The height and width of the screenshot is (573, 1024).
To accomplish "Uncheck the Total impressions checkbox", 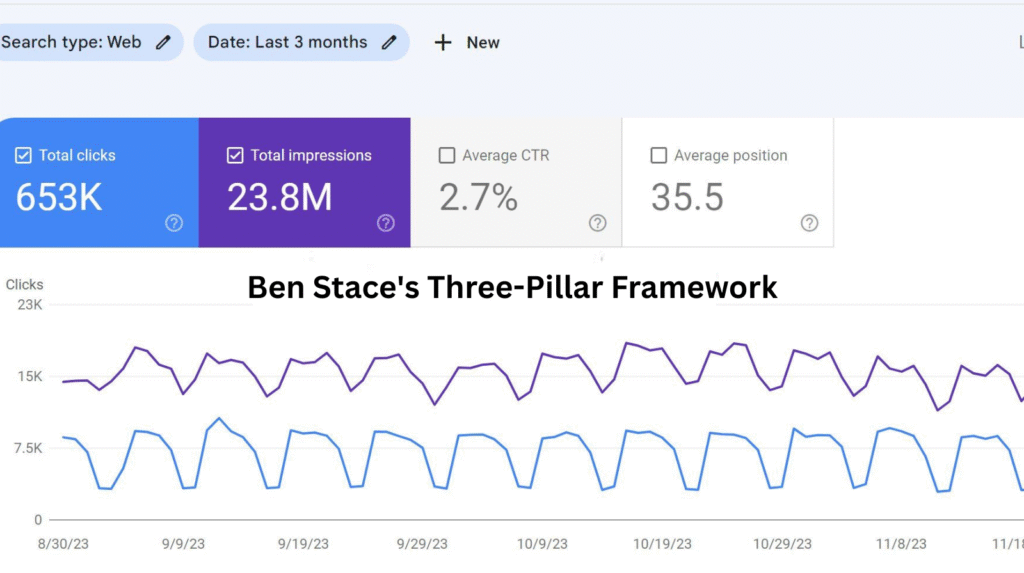I will tap(235, 155).
